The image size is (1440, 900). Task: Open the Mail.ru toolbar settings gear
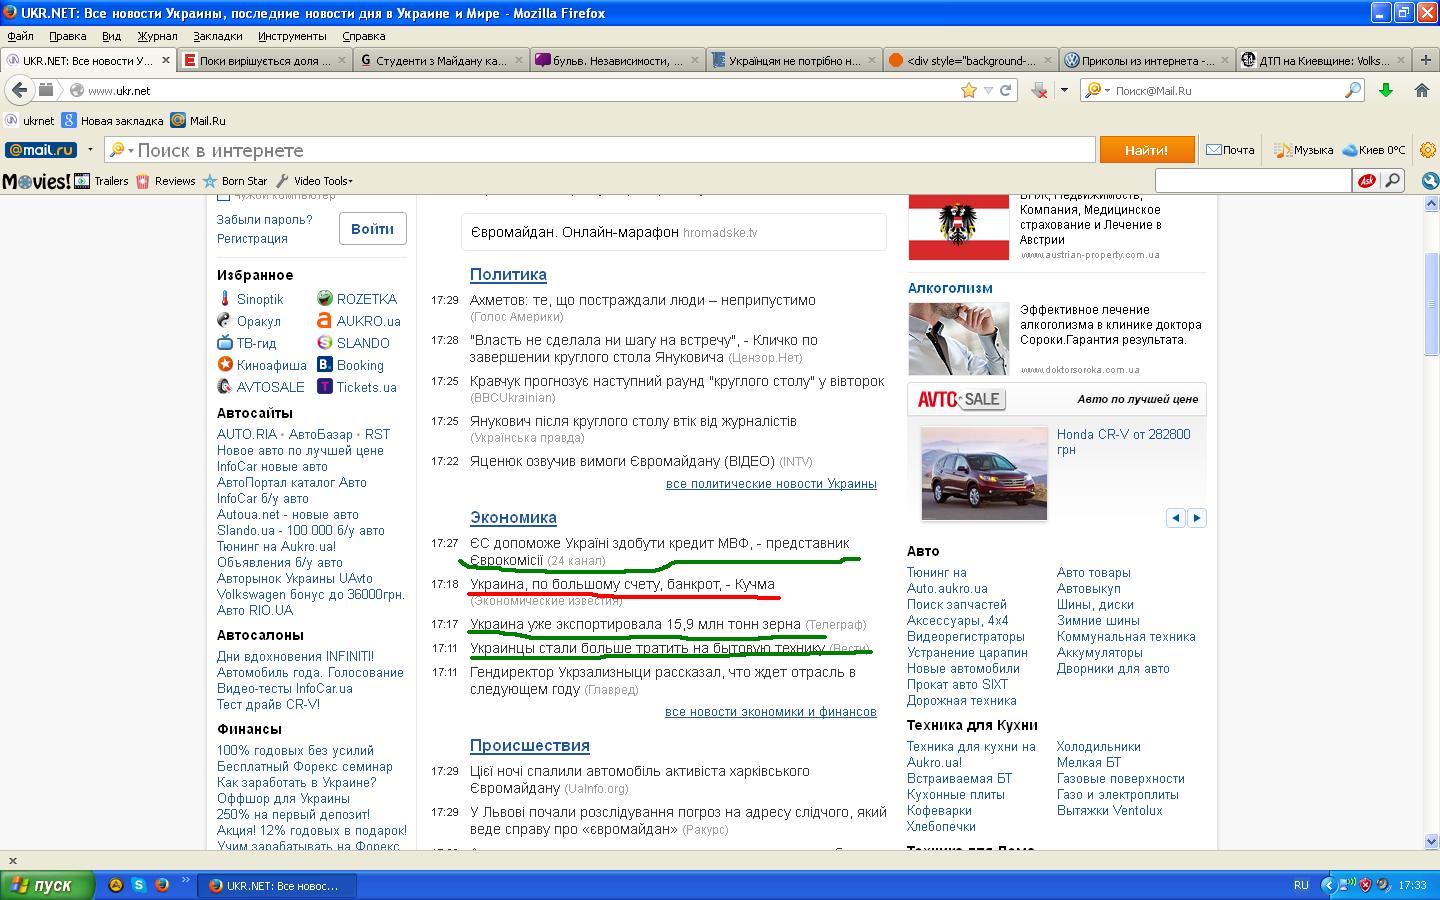click(1428, 150)
